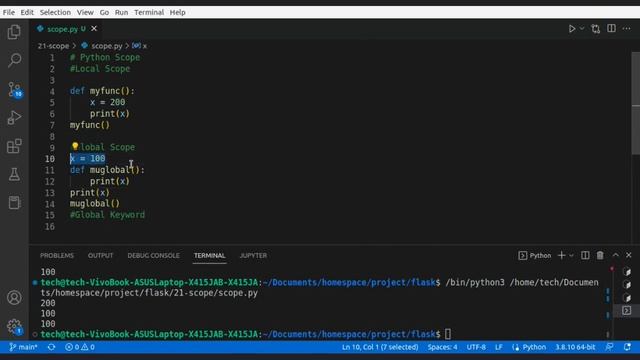The image size is (640, 360).
Task: Open terminal launch profile dropdown arrow
Action: [x=571, y=256]
